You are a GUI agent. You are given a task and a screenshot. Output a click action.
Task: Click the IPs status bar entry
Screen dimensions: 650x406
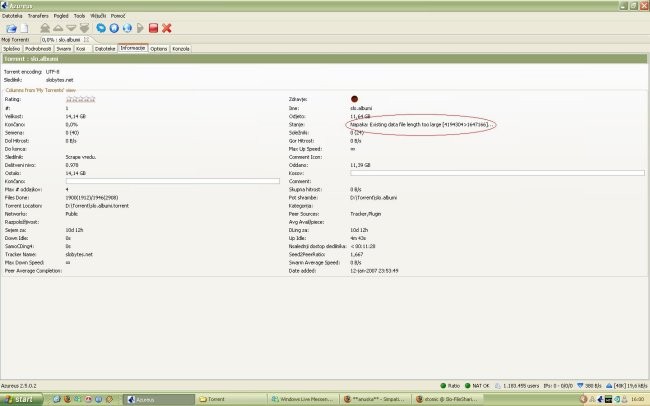click(558, 386)
